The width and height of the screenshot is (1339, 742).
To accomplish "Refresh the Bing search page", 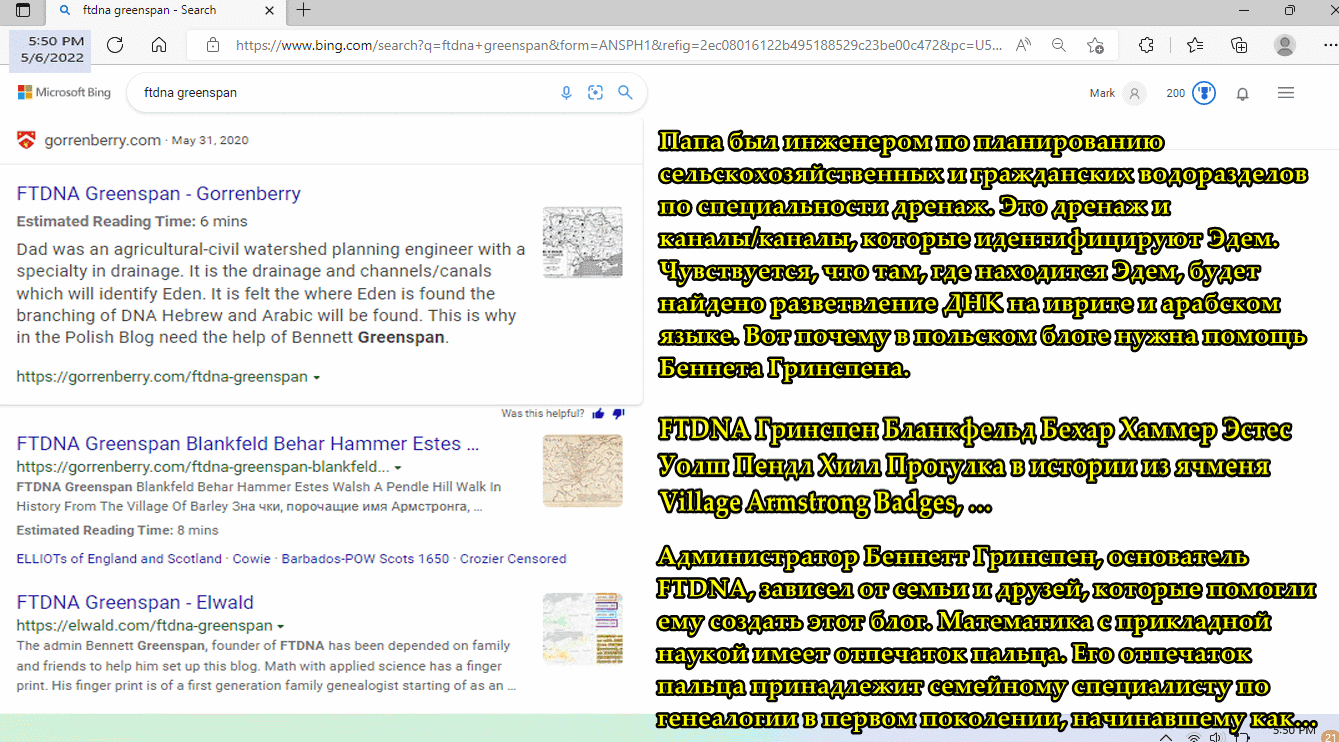I will [115, 45].
